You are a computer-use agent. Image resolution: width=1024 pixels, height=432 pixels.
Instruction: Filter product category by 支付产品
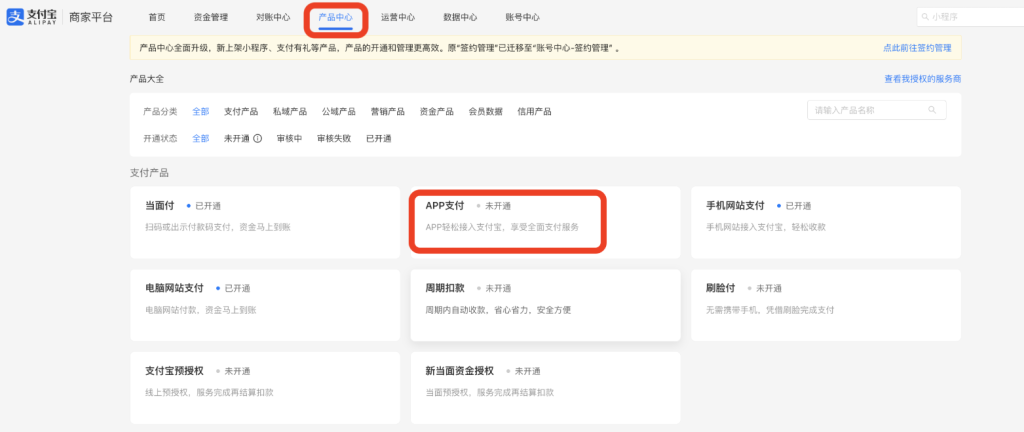[x=240, y=111]
